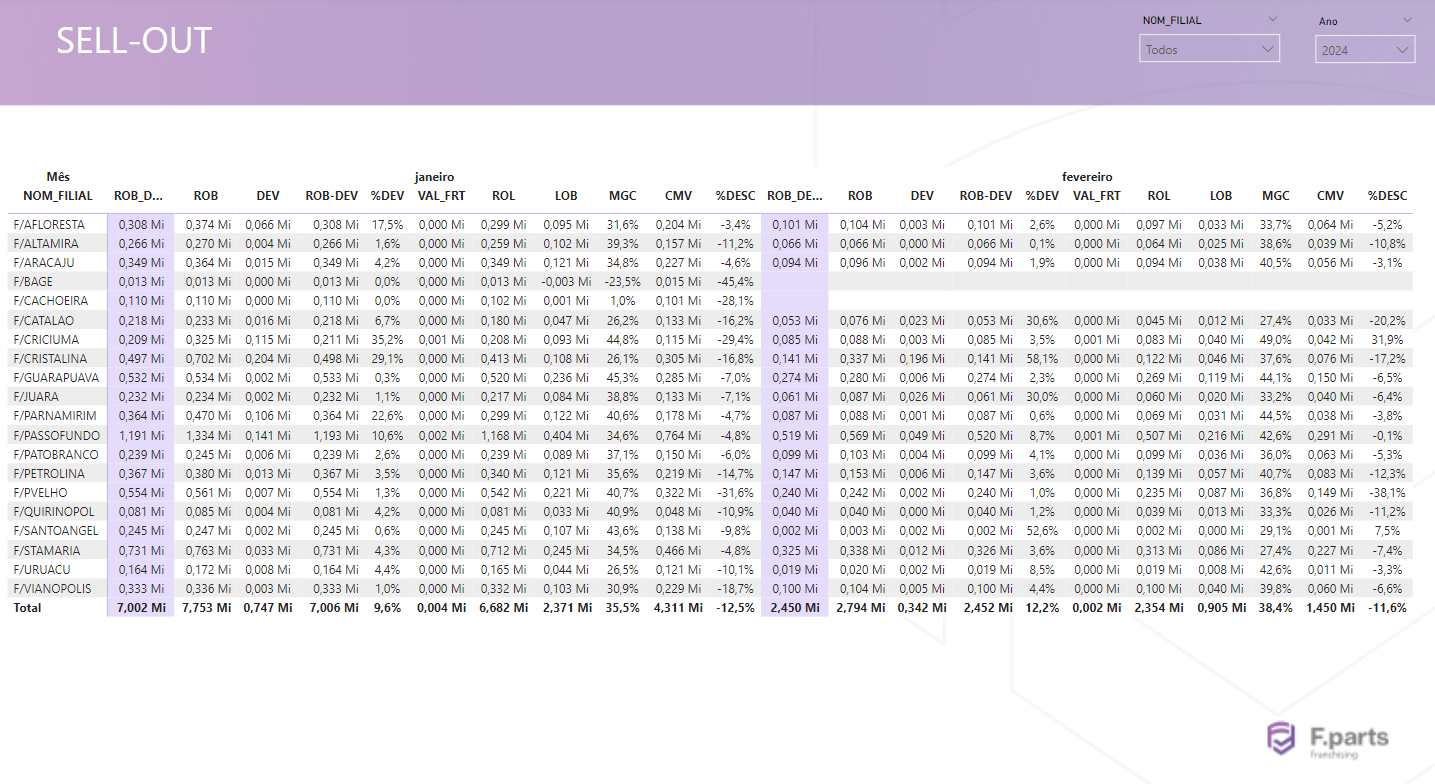
Task: Select the F/ARACAJU row label
Action: pyautogui.click(x=44, y=263)
